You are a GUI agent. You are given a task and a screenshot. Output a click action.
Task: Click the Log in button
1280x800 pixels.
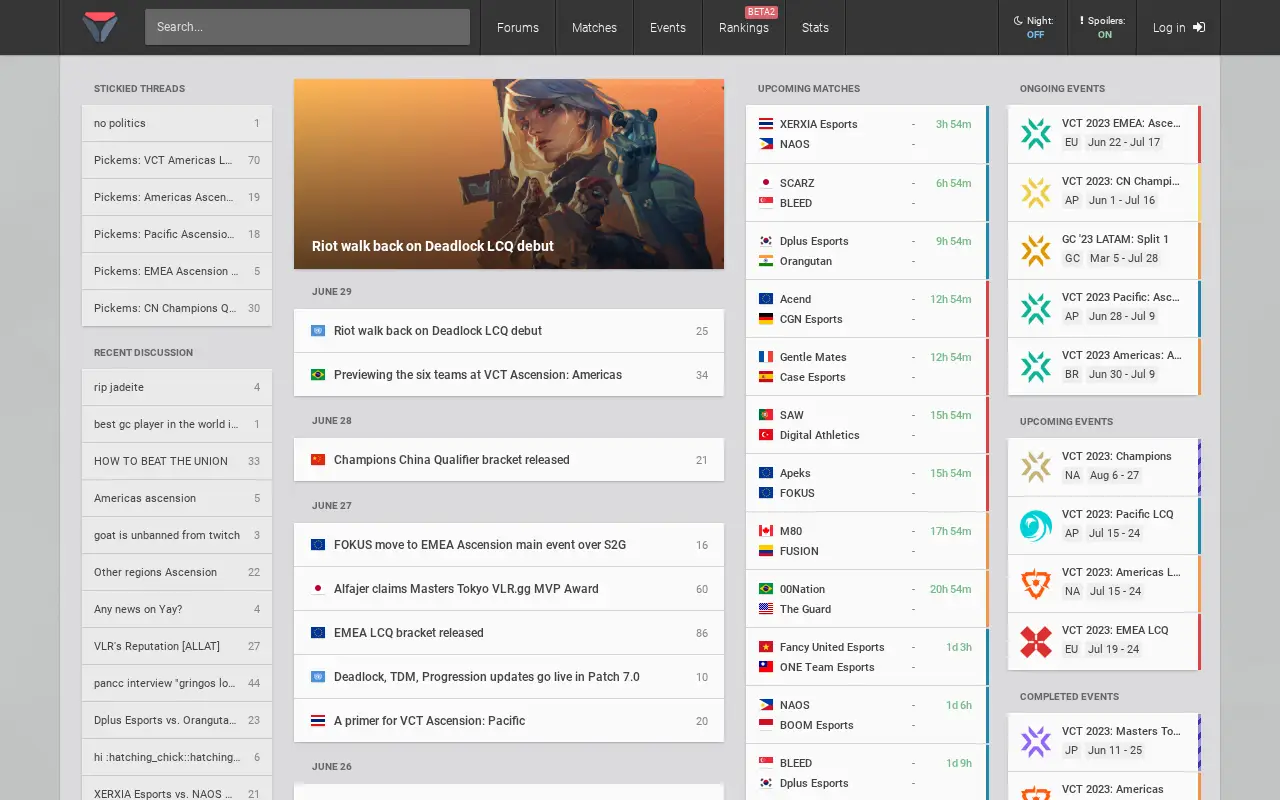point(1178,27)
